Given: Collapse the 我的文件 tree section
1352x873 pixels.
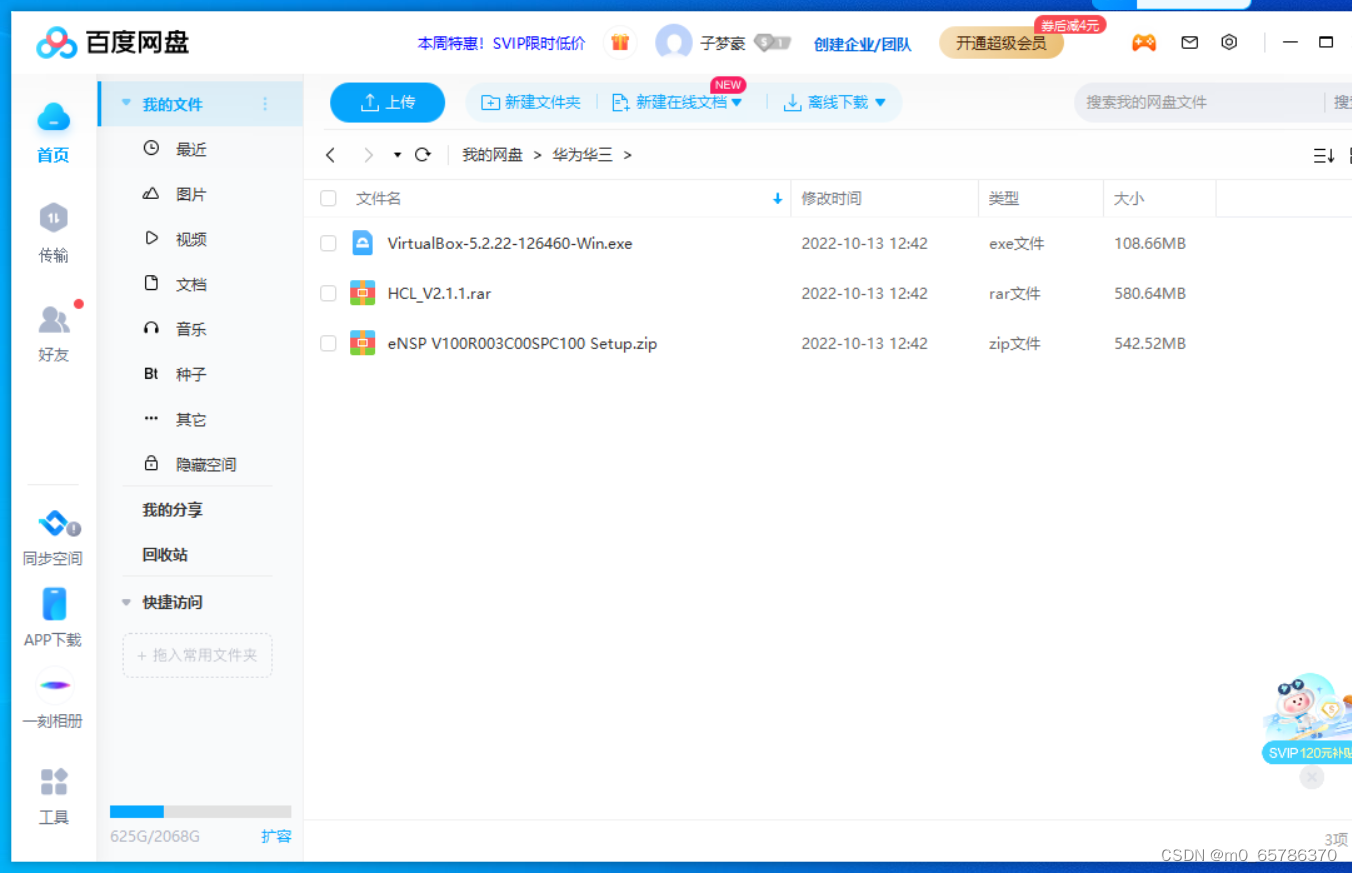Looking at the screenshot, I should coord(126,103).
